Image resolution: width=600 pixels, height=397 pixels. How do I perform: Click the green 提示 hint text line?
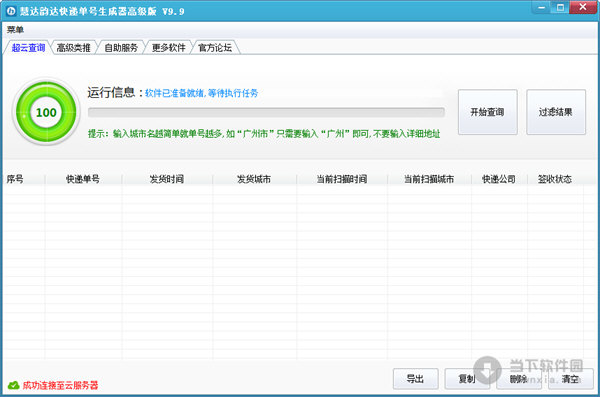click(264, 134)
